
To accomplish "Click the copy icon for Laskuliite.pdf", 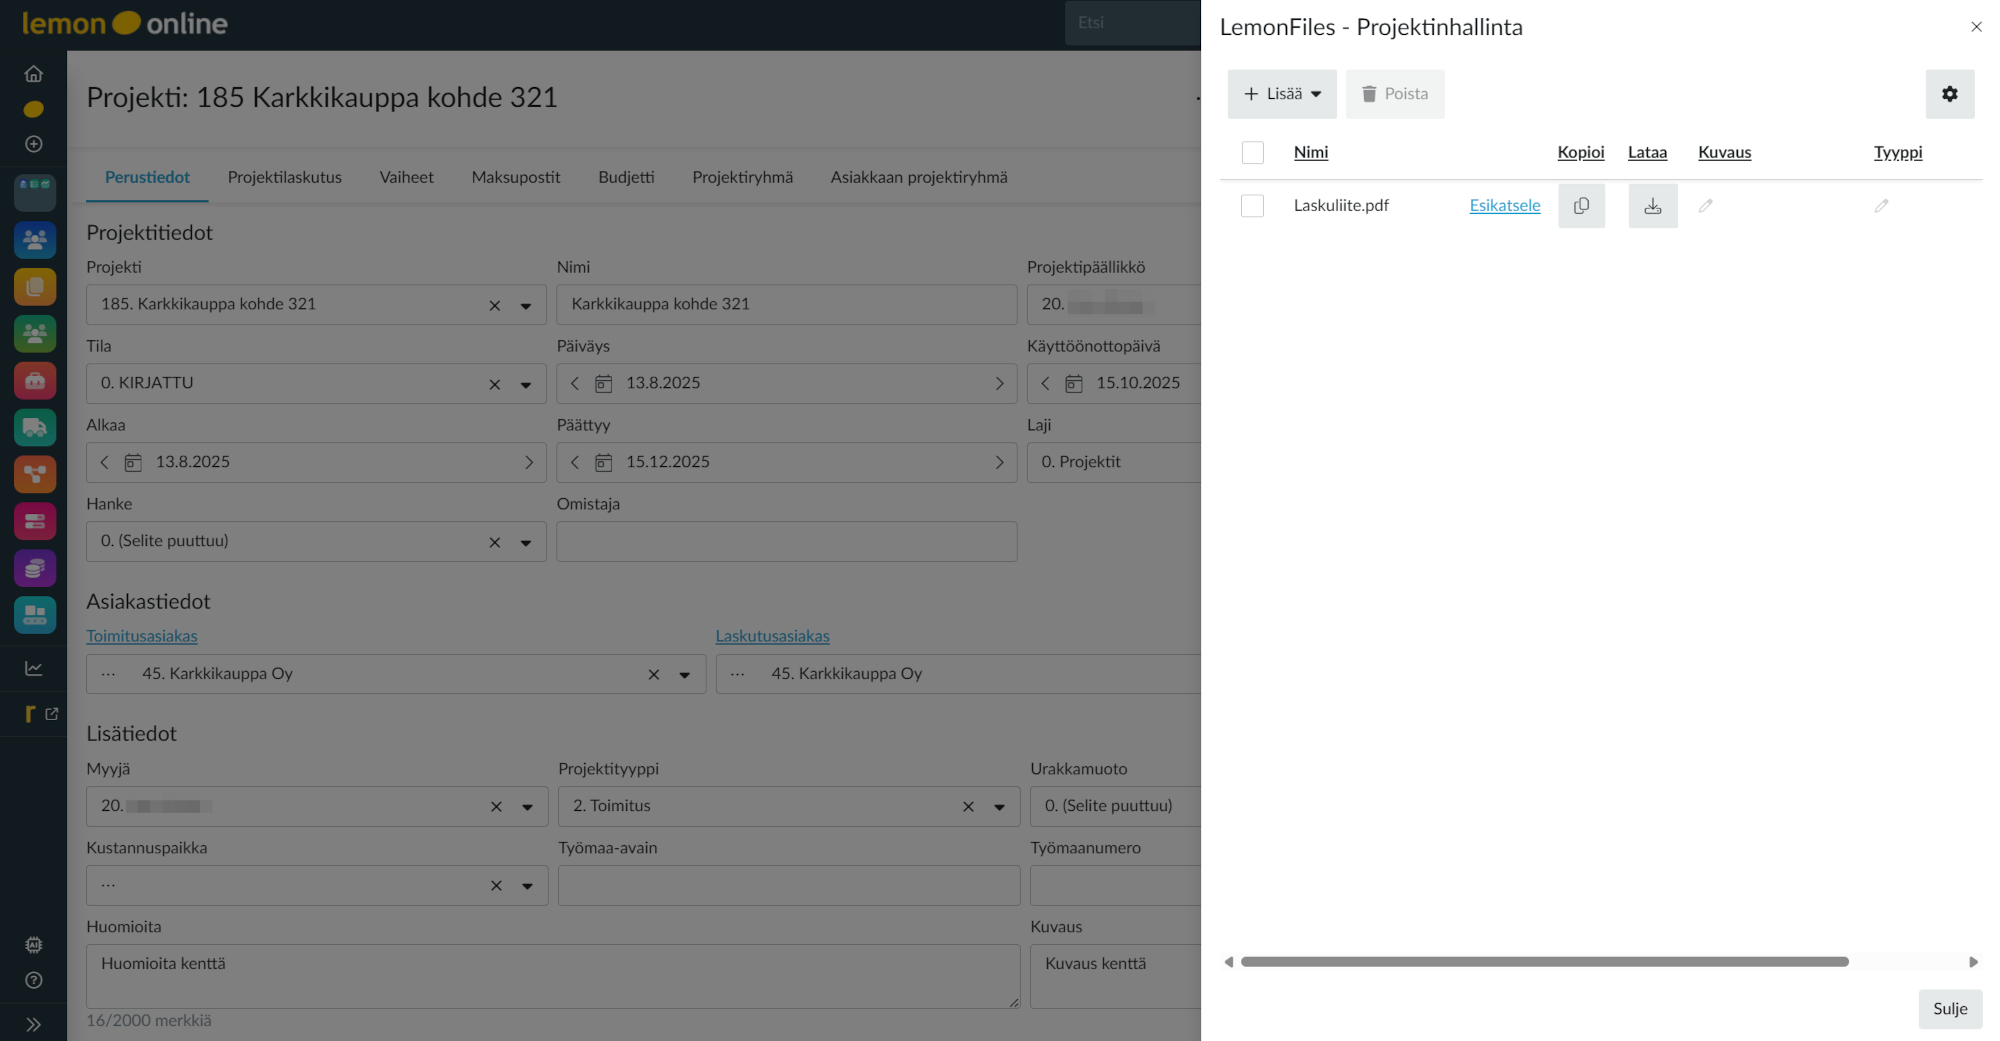I will coord(1581,206).
